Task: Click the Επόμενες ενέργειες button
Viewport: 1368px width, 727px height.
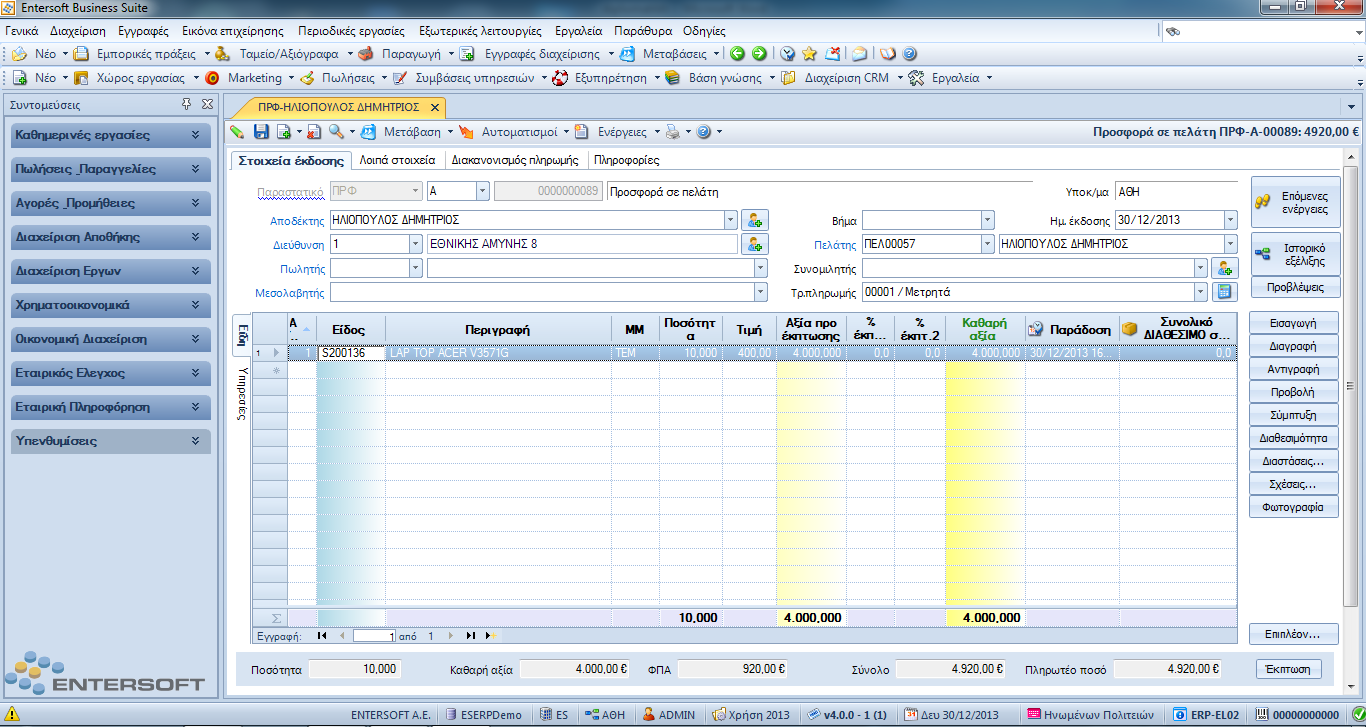Action: (1294, 202)
